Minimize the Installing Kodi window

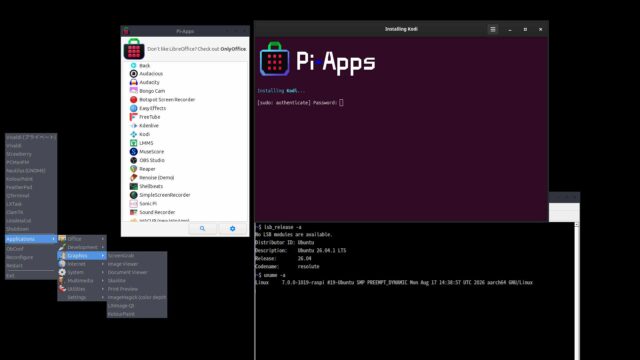[x=510, y=29]
